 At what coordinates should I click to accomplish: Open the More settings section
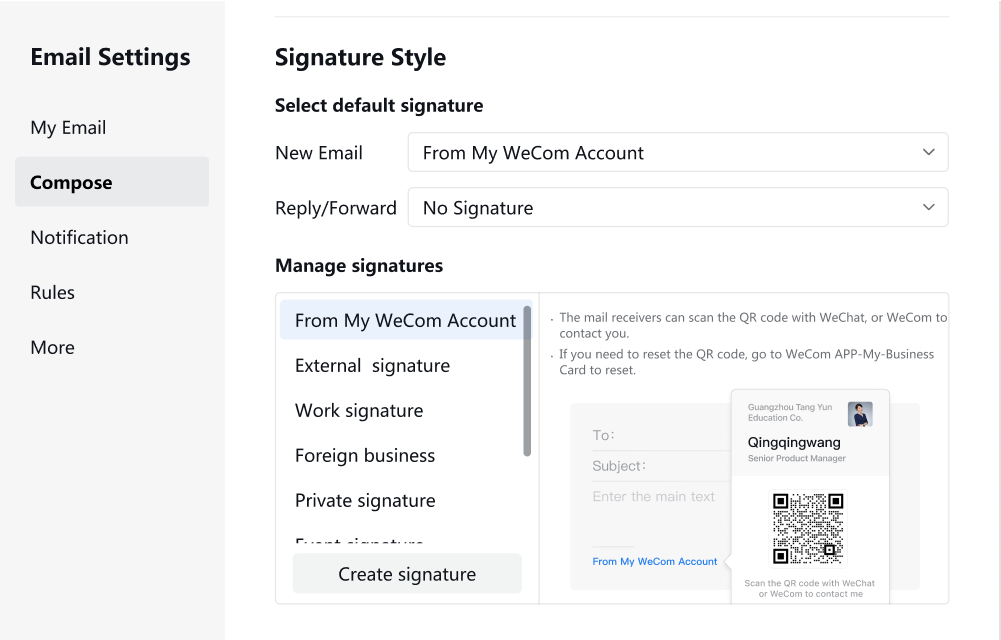click(x=52, y=347)
